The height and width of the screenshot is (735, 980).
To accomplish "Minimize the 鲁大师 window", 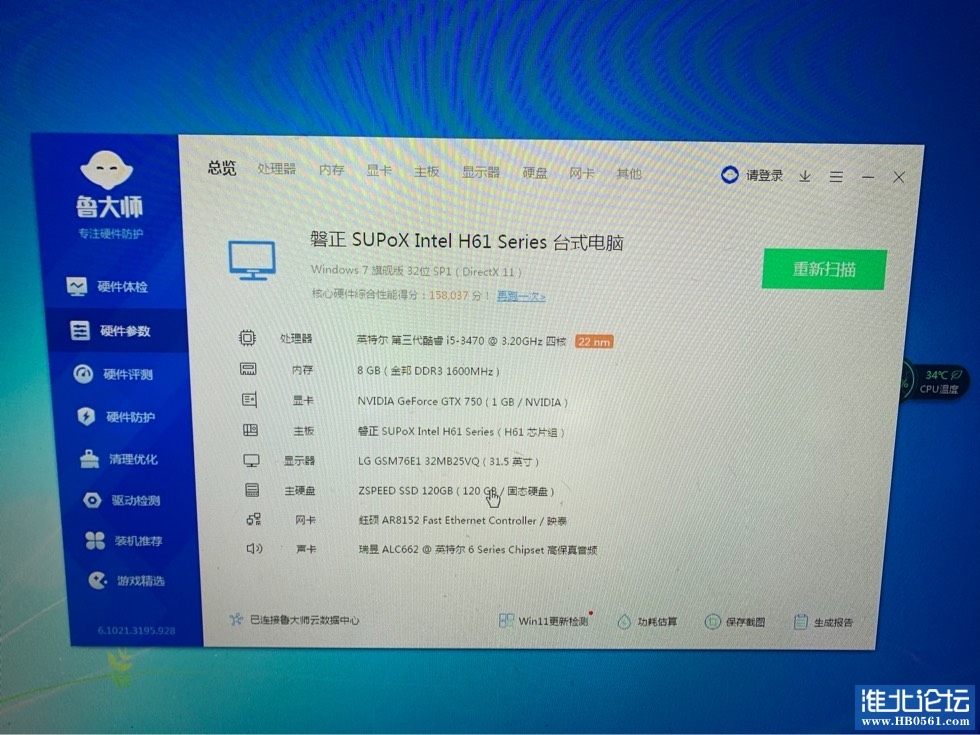I will point(868,178).
